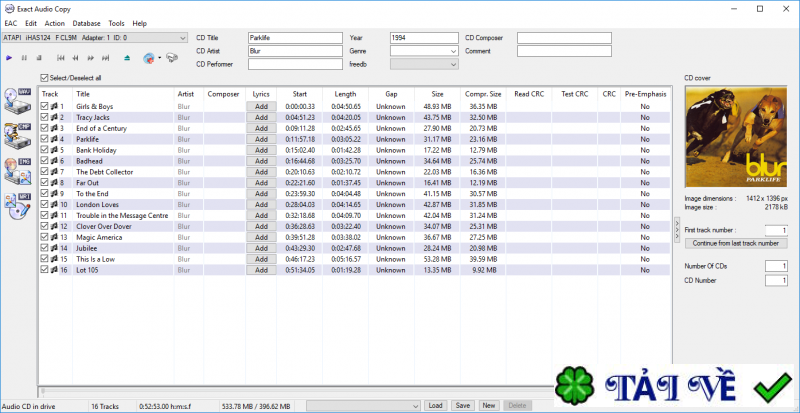The height and width of the screenshot is (413, 800).
Task: Open the Database menu
Action: 86,23
